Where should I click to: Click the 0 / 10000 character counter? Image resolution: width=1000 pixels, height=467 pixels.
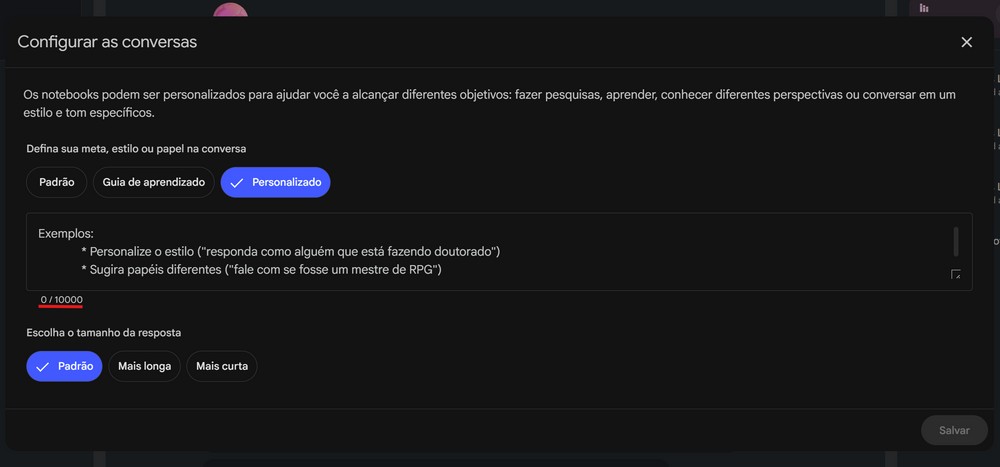point(61,300)
